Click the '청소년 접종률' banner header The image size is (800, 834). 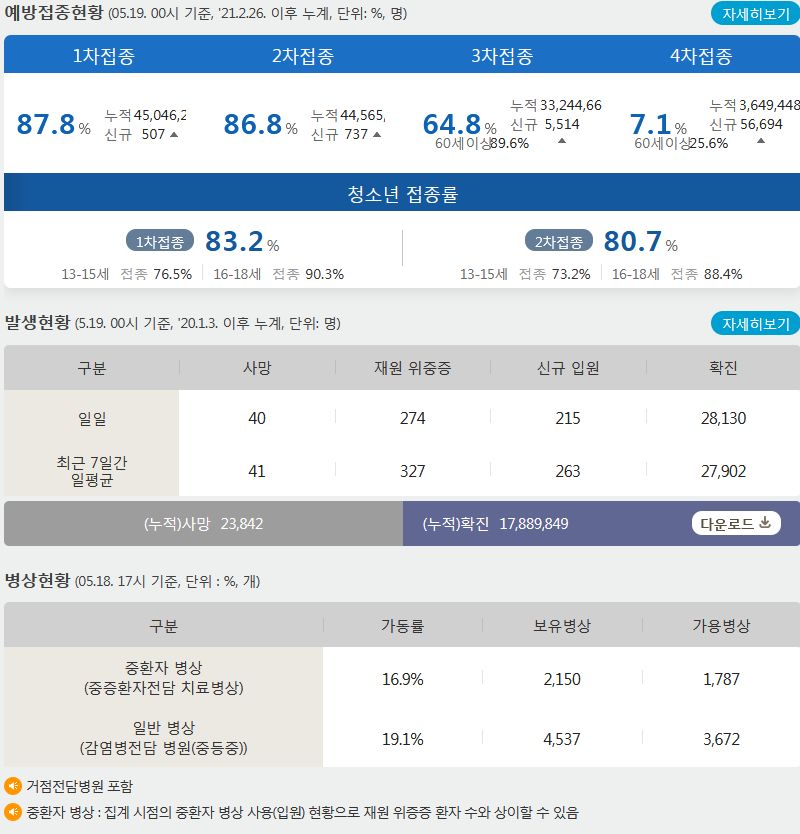pyautogui.click(x=402, y=193)
